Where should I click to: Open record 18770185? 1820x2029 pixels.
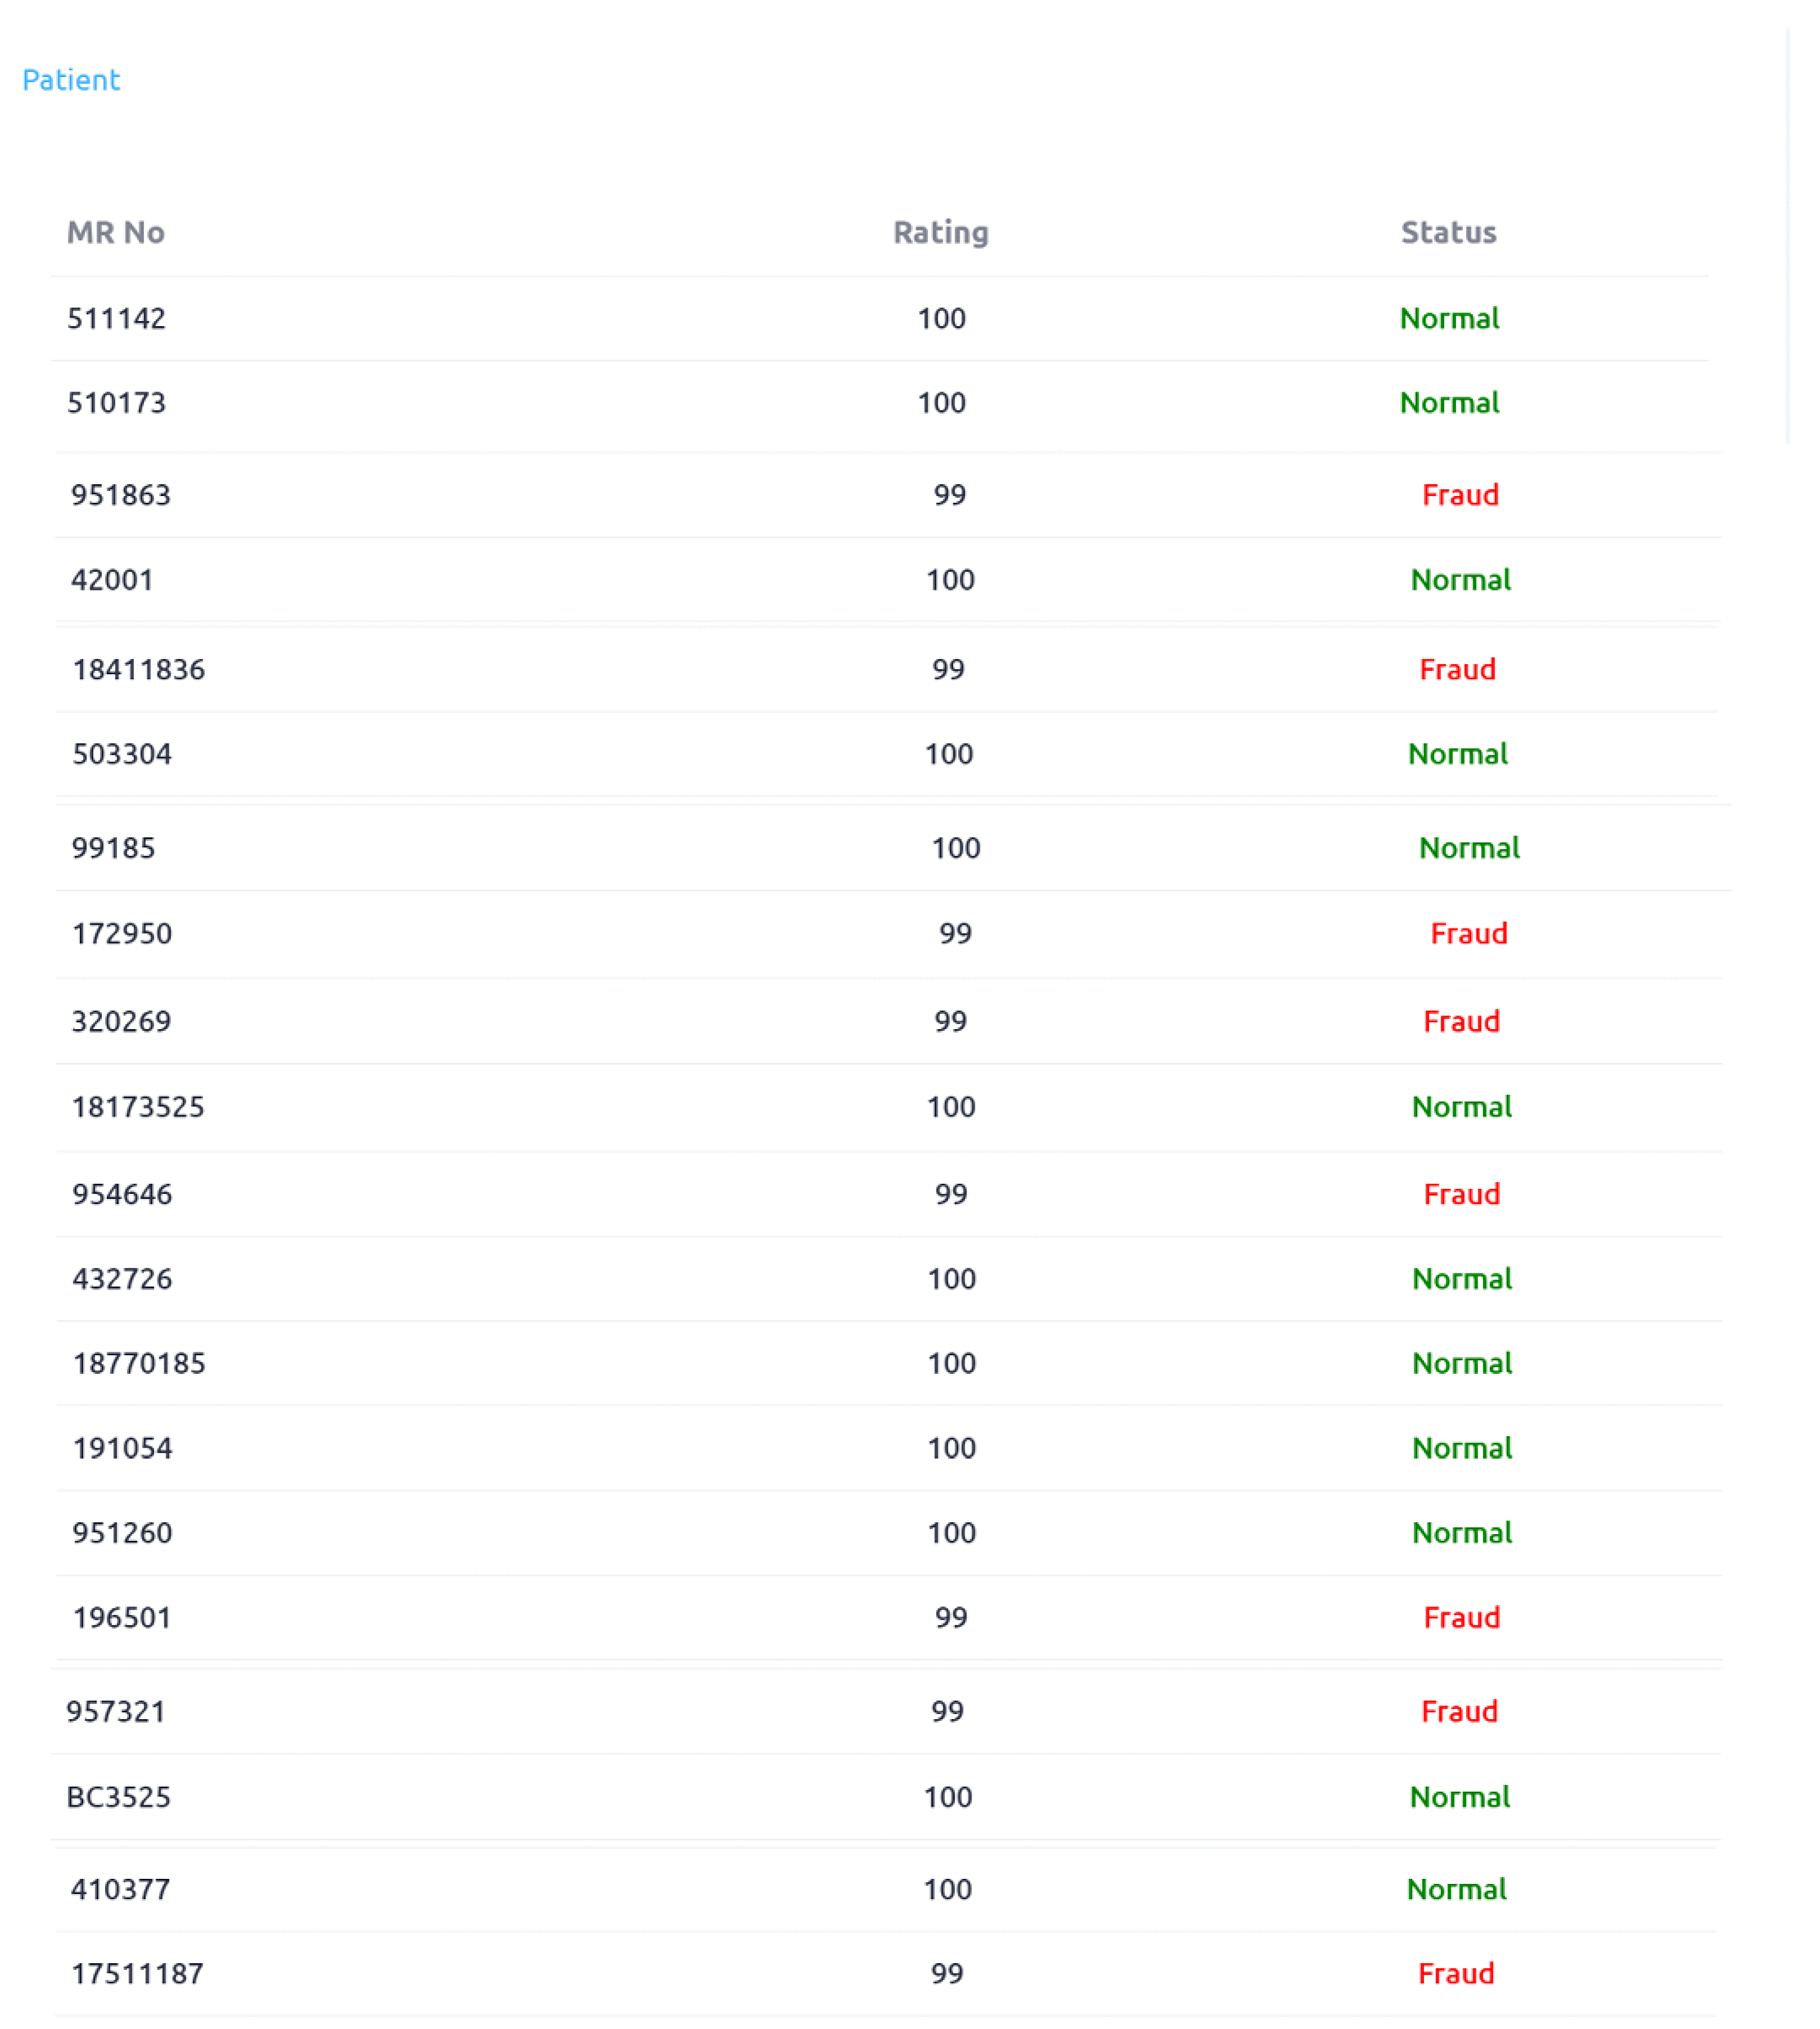[x=139, y=1364]
